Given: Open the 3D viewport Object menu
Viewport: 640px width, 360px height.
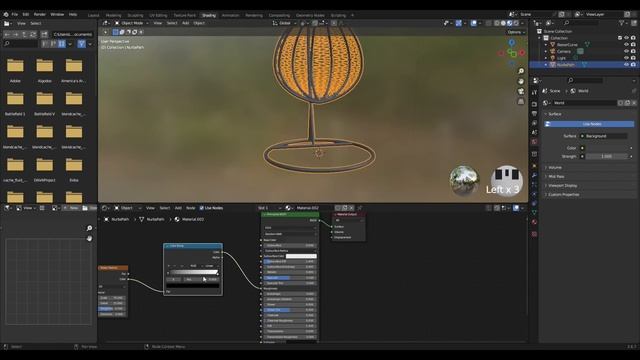Looking at the screenshot, I should click(199, 23).
